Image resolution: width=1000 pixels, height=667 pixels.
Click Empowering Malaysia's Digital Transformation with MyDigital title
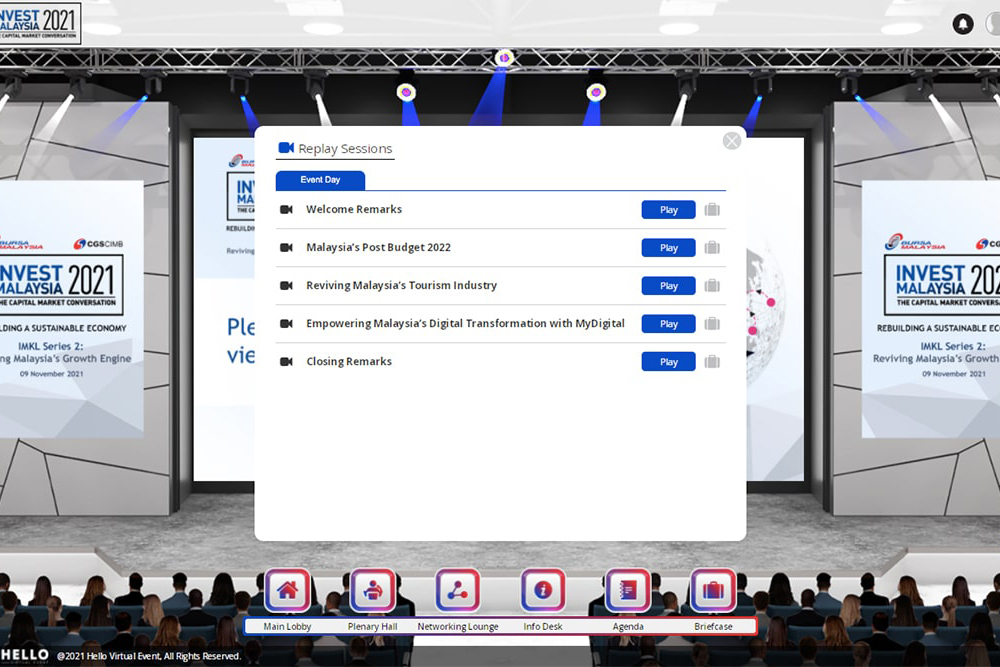(x=465, y=323)
